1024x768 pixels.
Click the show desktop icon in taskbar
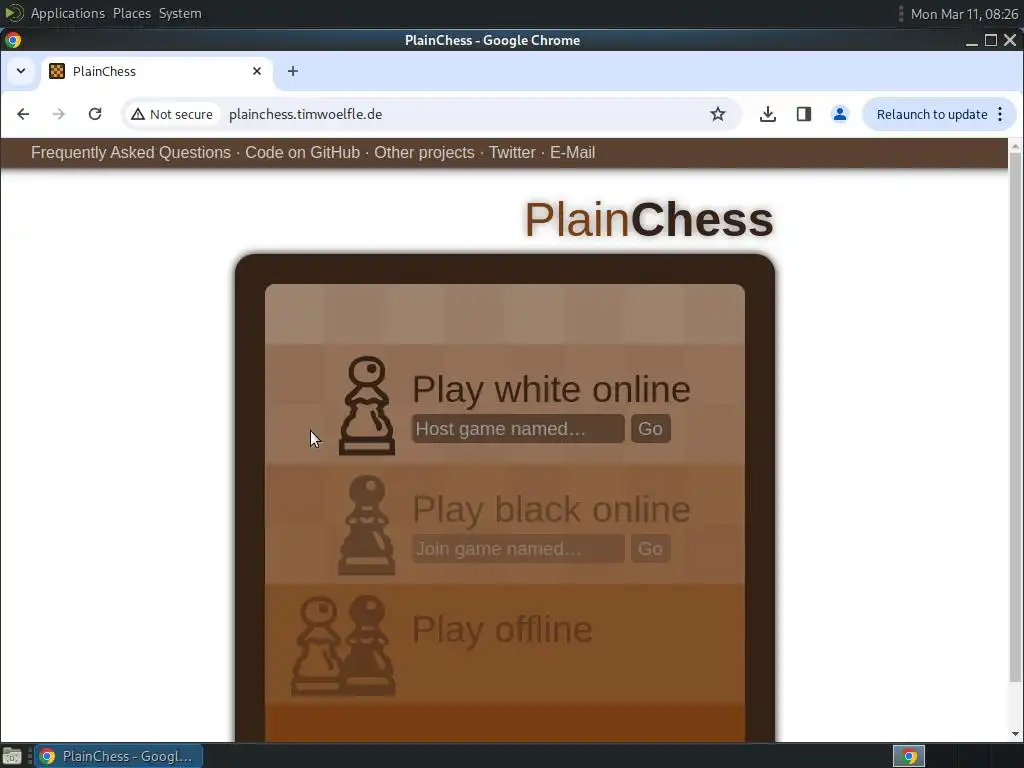[12, 756]
